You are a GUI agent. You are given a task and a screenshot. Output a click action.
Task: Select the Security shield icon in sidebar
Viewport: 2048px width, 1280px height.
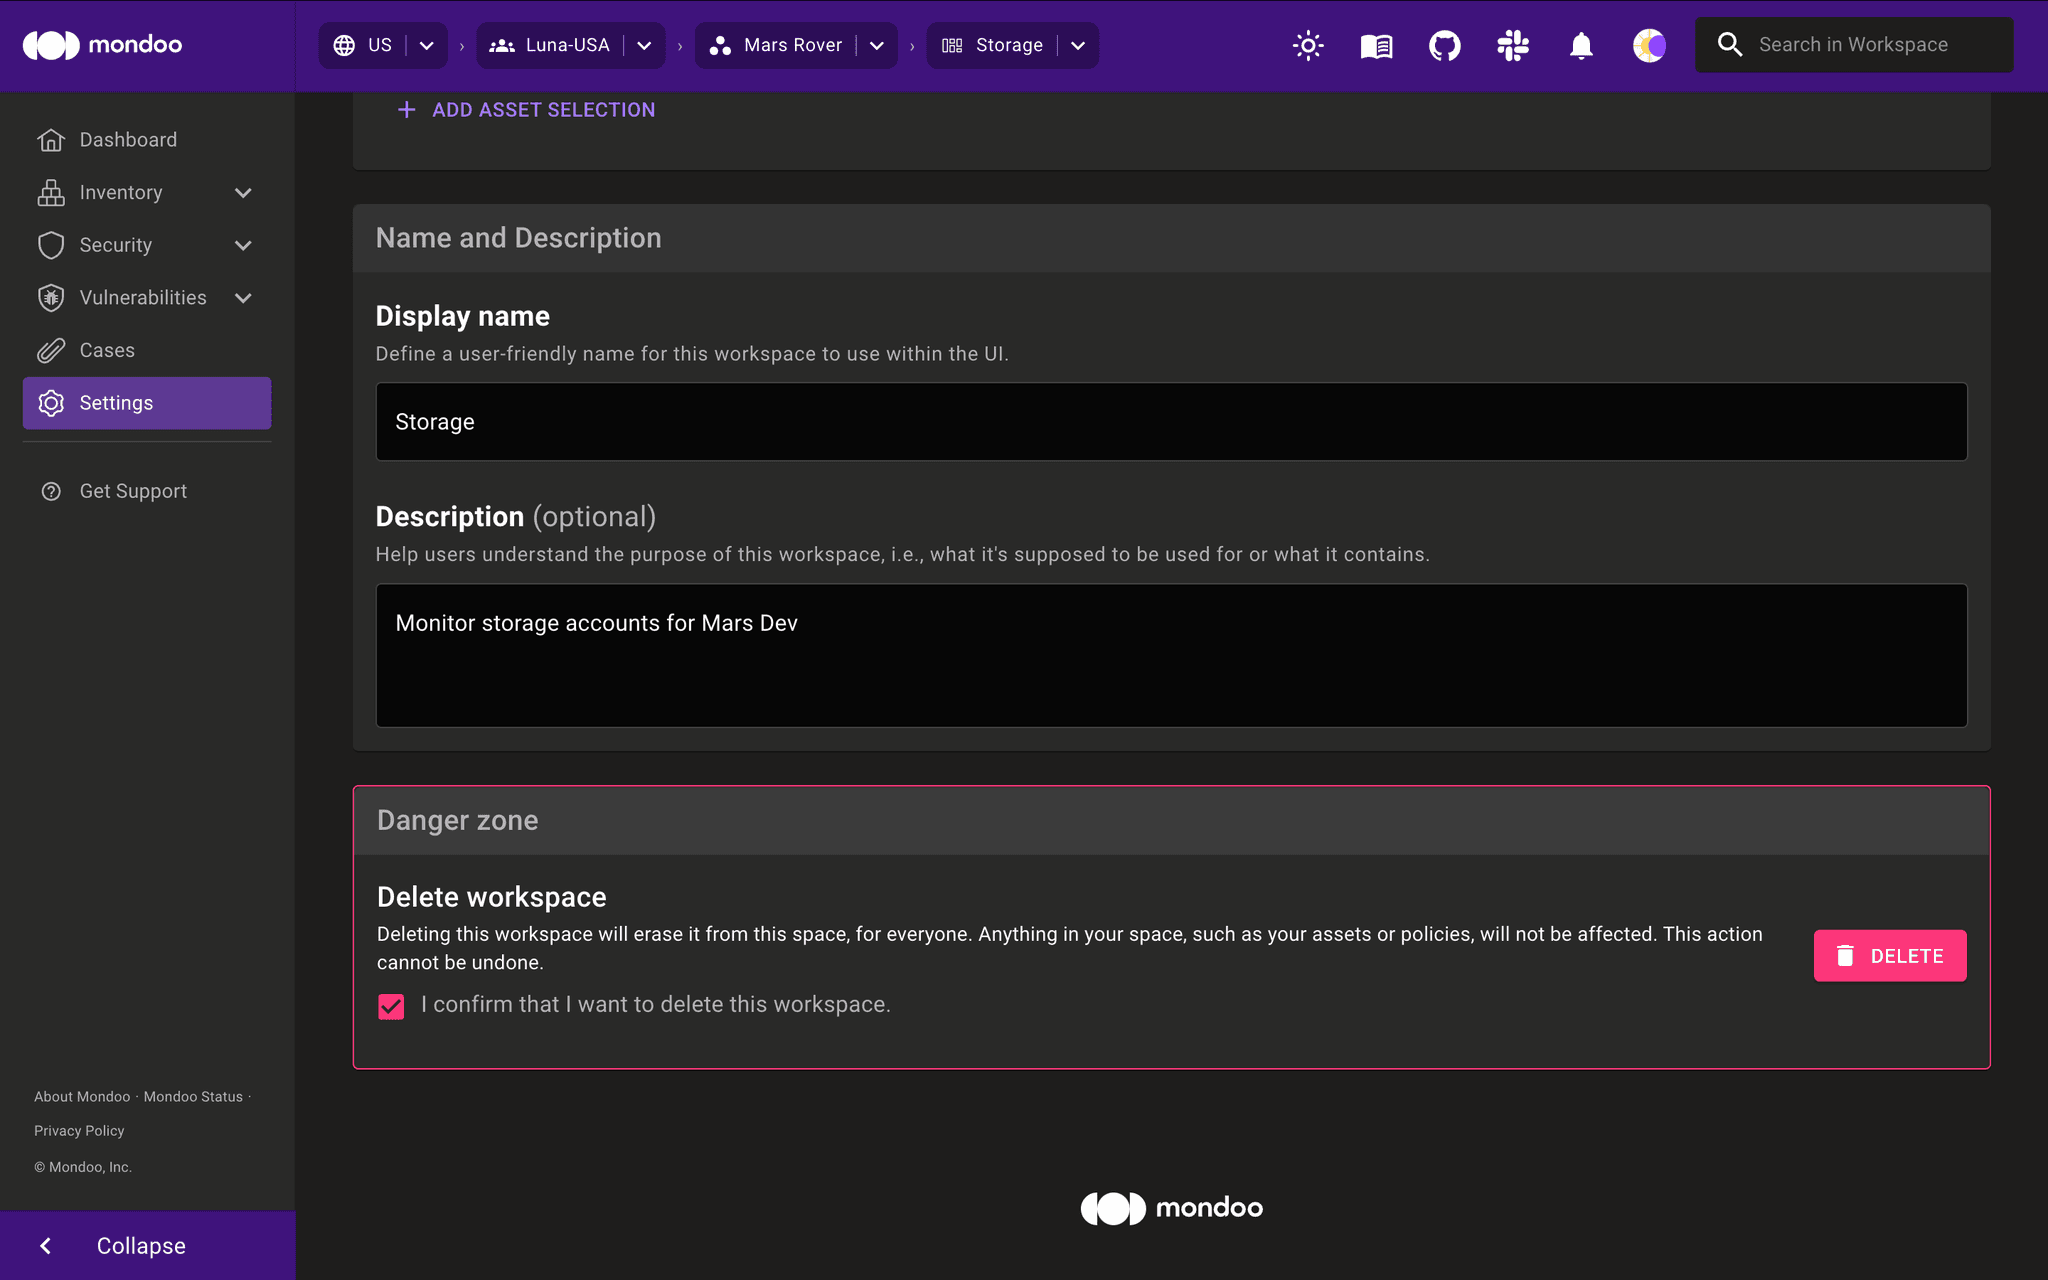[51, 245]
